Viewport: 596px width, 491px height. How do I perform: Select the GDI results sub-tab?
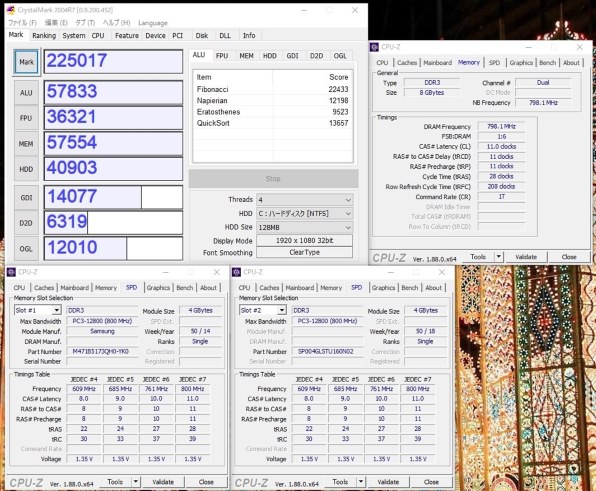pos(292,56)
